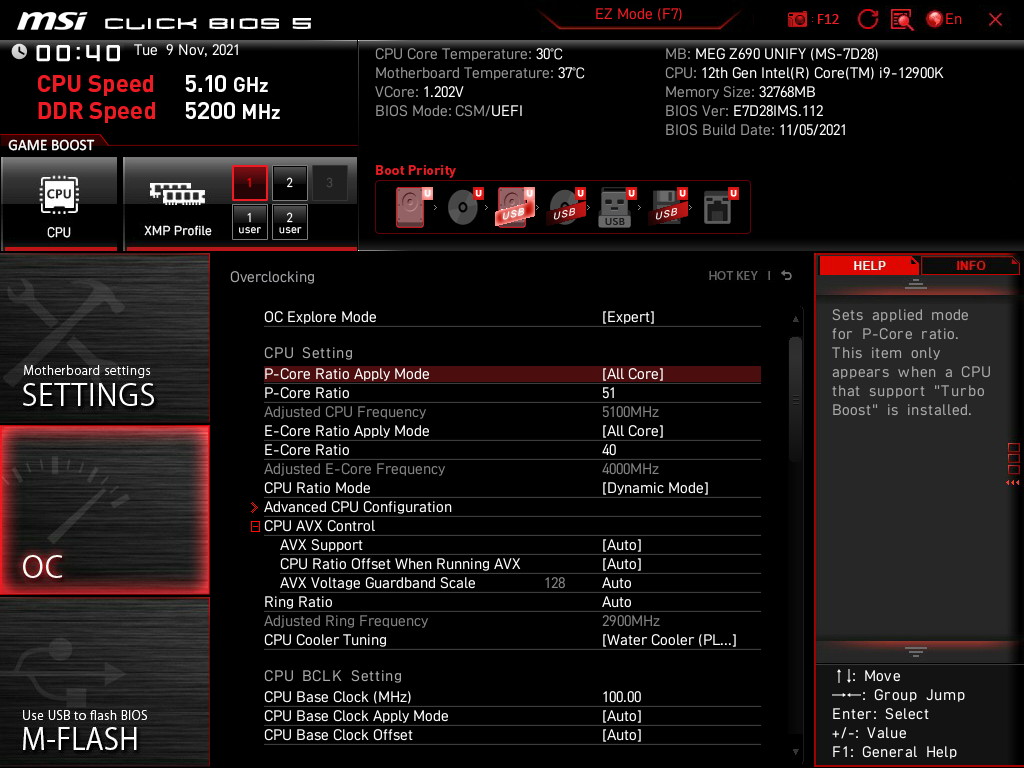The height and width of the screenshot is (768, 1024).
Task: Select the network boot device icon
Action: pos(719,207)
